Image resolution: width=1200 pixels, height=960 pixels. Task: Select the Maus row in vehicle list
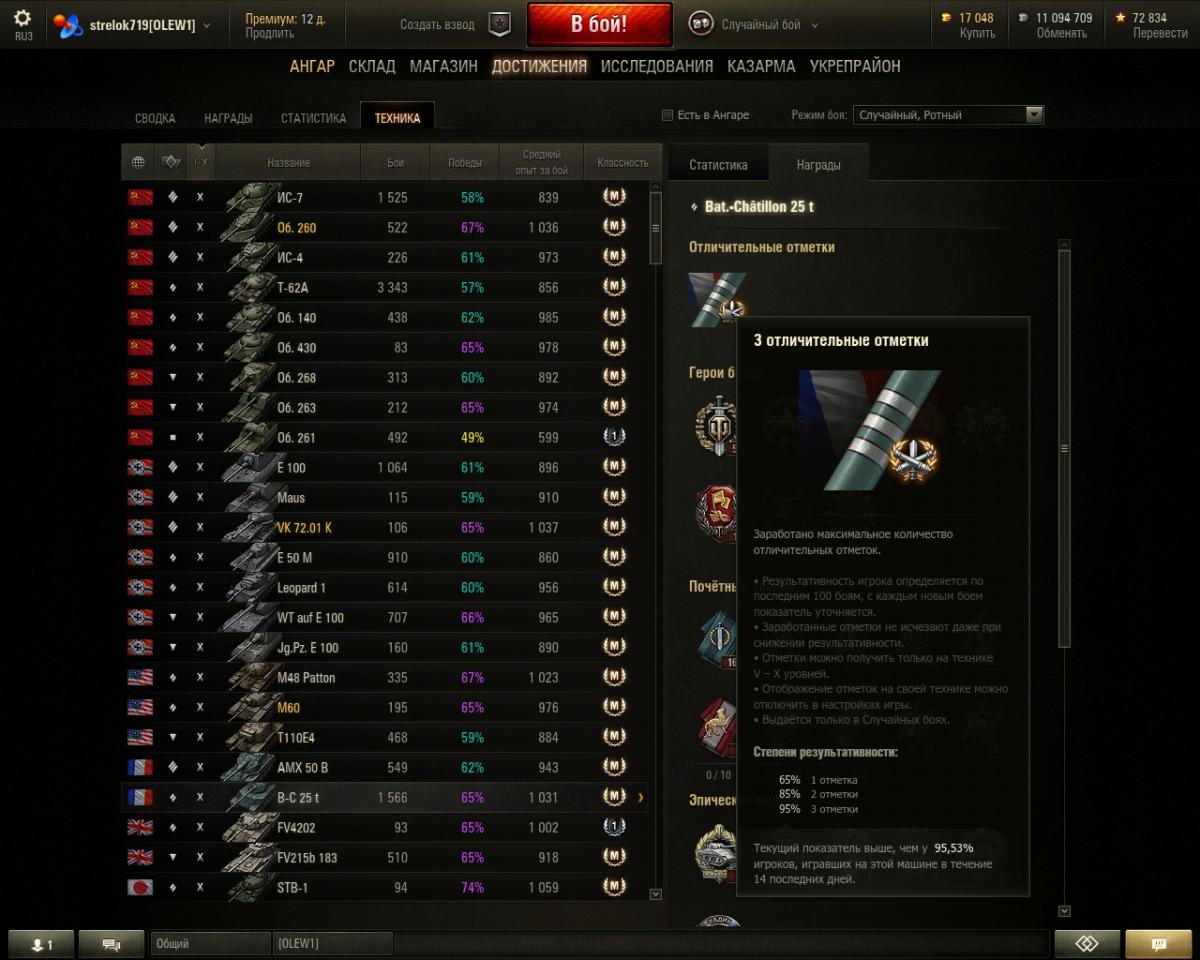point(385,497)
